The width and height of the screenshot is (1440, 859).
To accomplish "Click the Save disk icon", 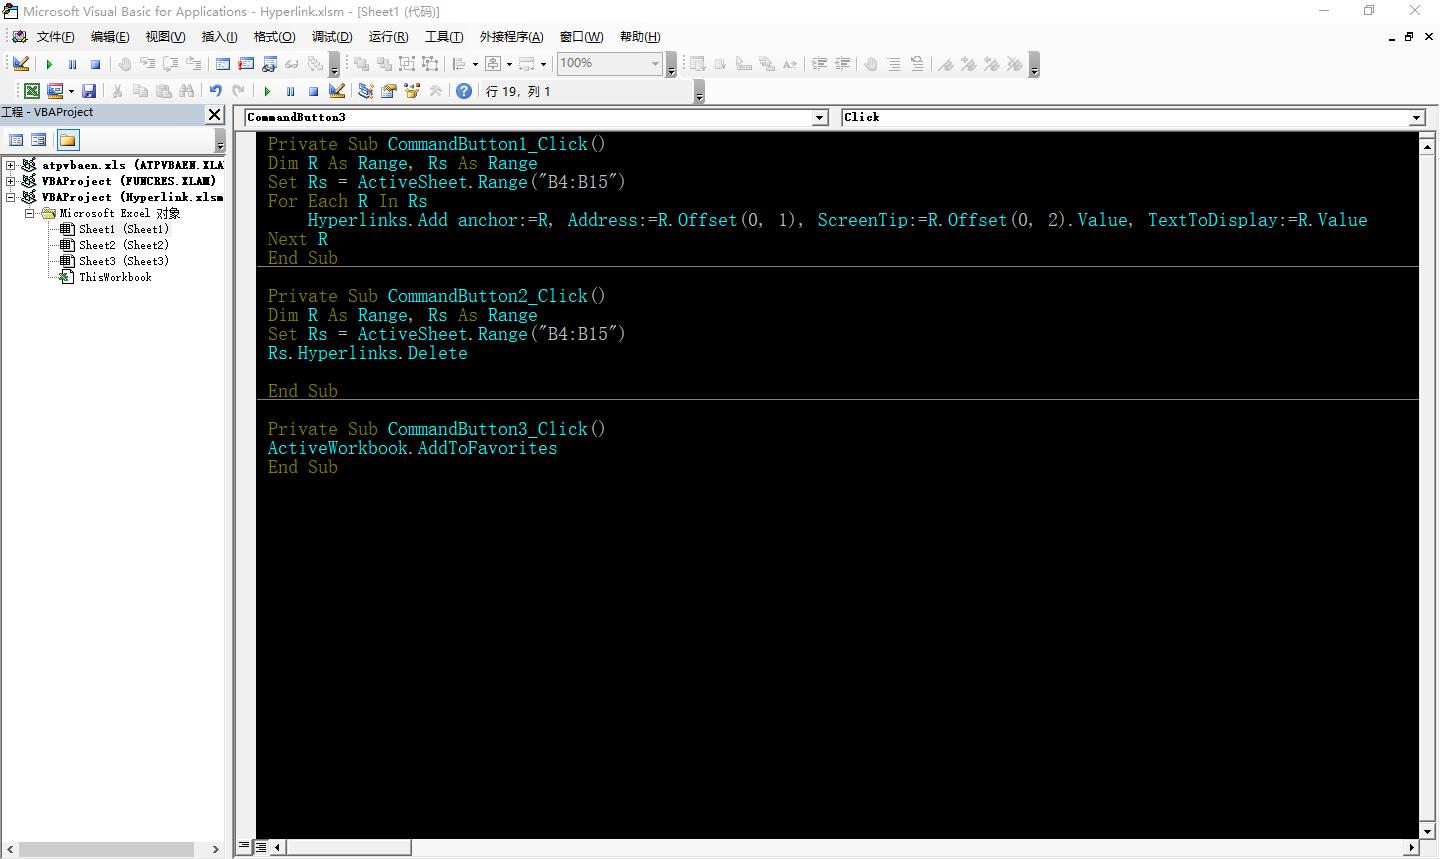I will 89,91.
